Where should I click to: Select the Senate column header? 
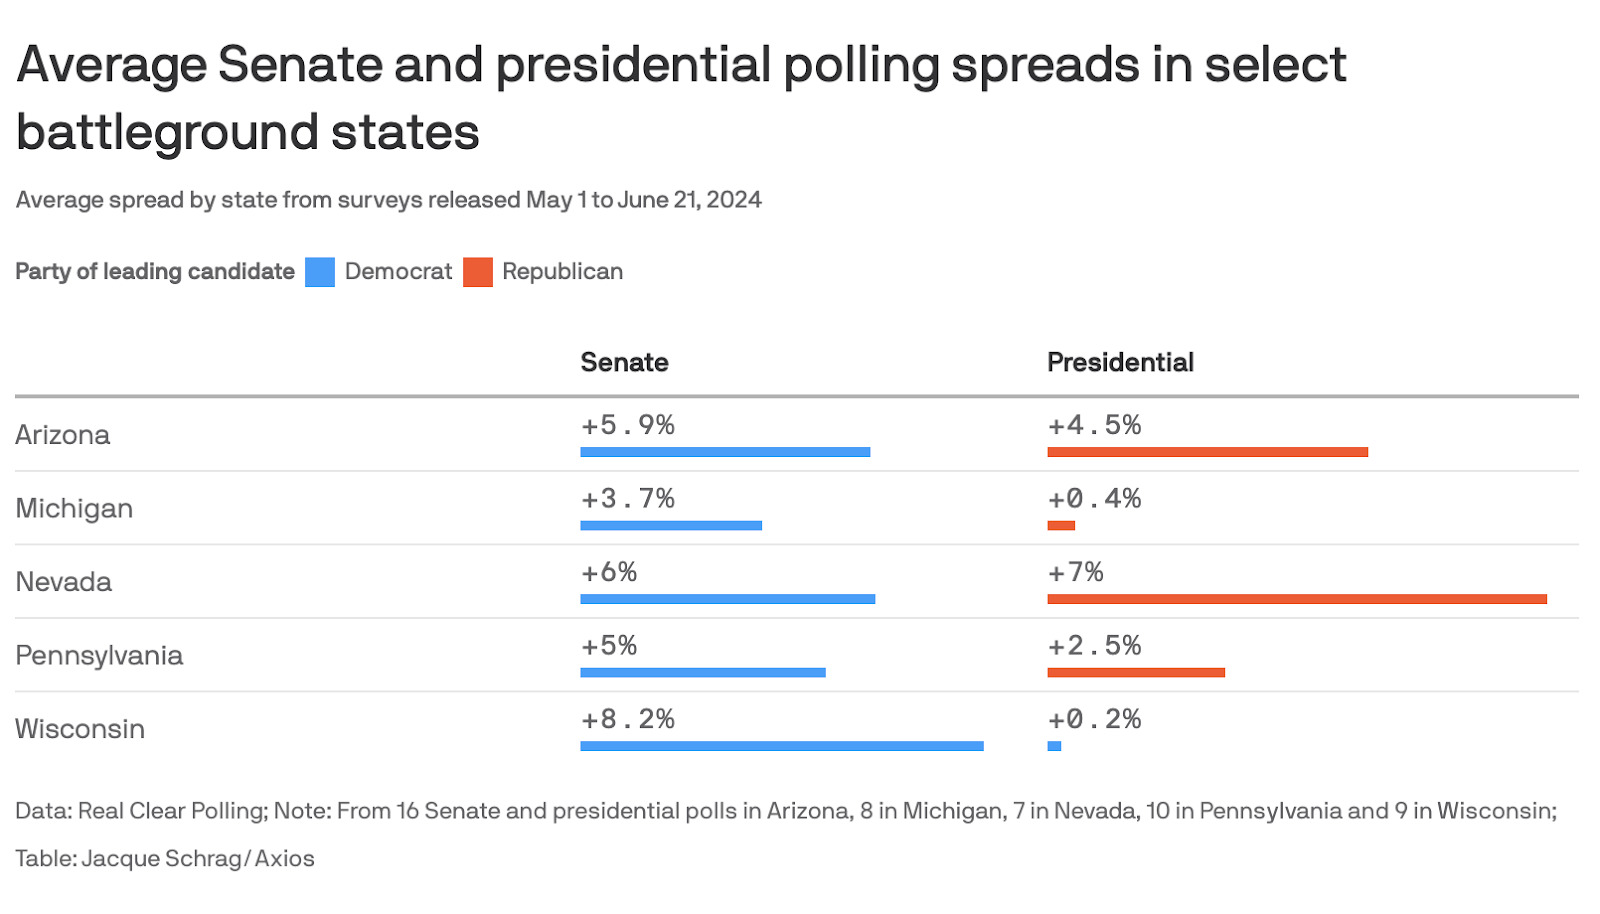coord(624,362)
